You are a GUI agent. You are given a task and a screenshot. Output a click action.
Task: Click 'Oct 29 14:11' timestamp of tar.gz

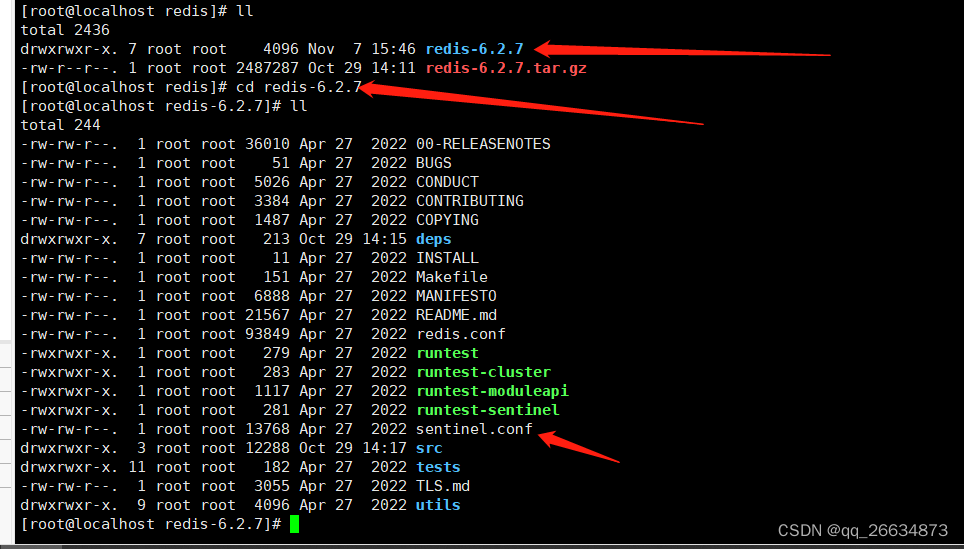(362, 68)
